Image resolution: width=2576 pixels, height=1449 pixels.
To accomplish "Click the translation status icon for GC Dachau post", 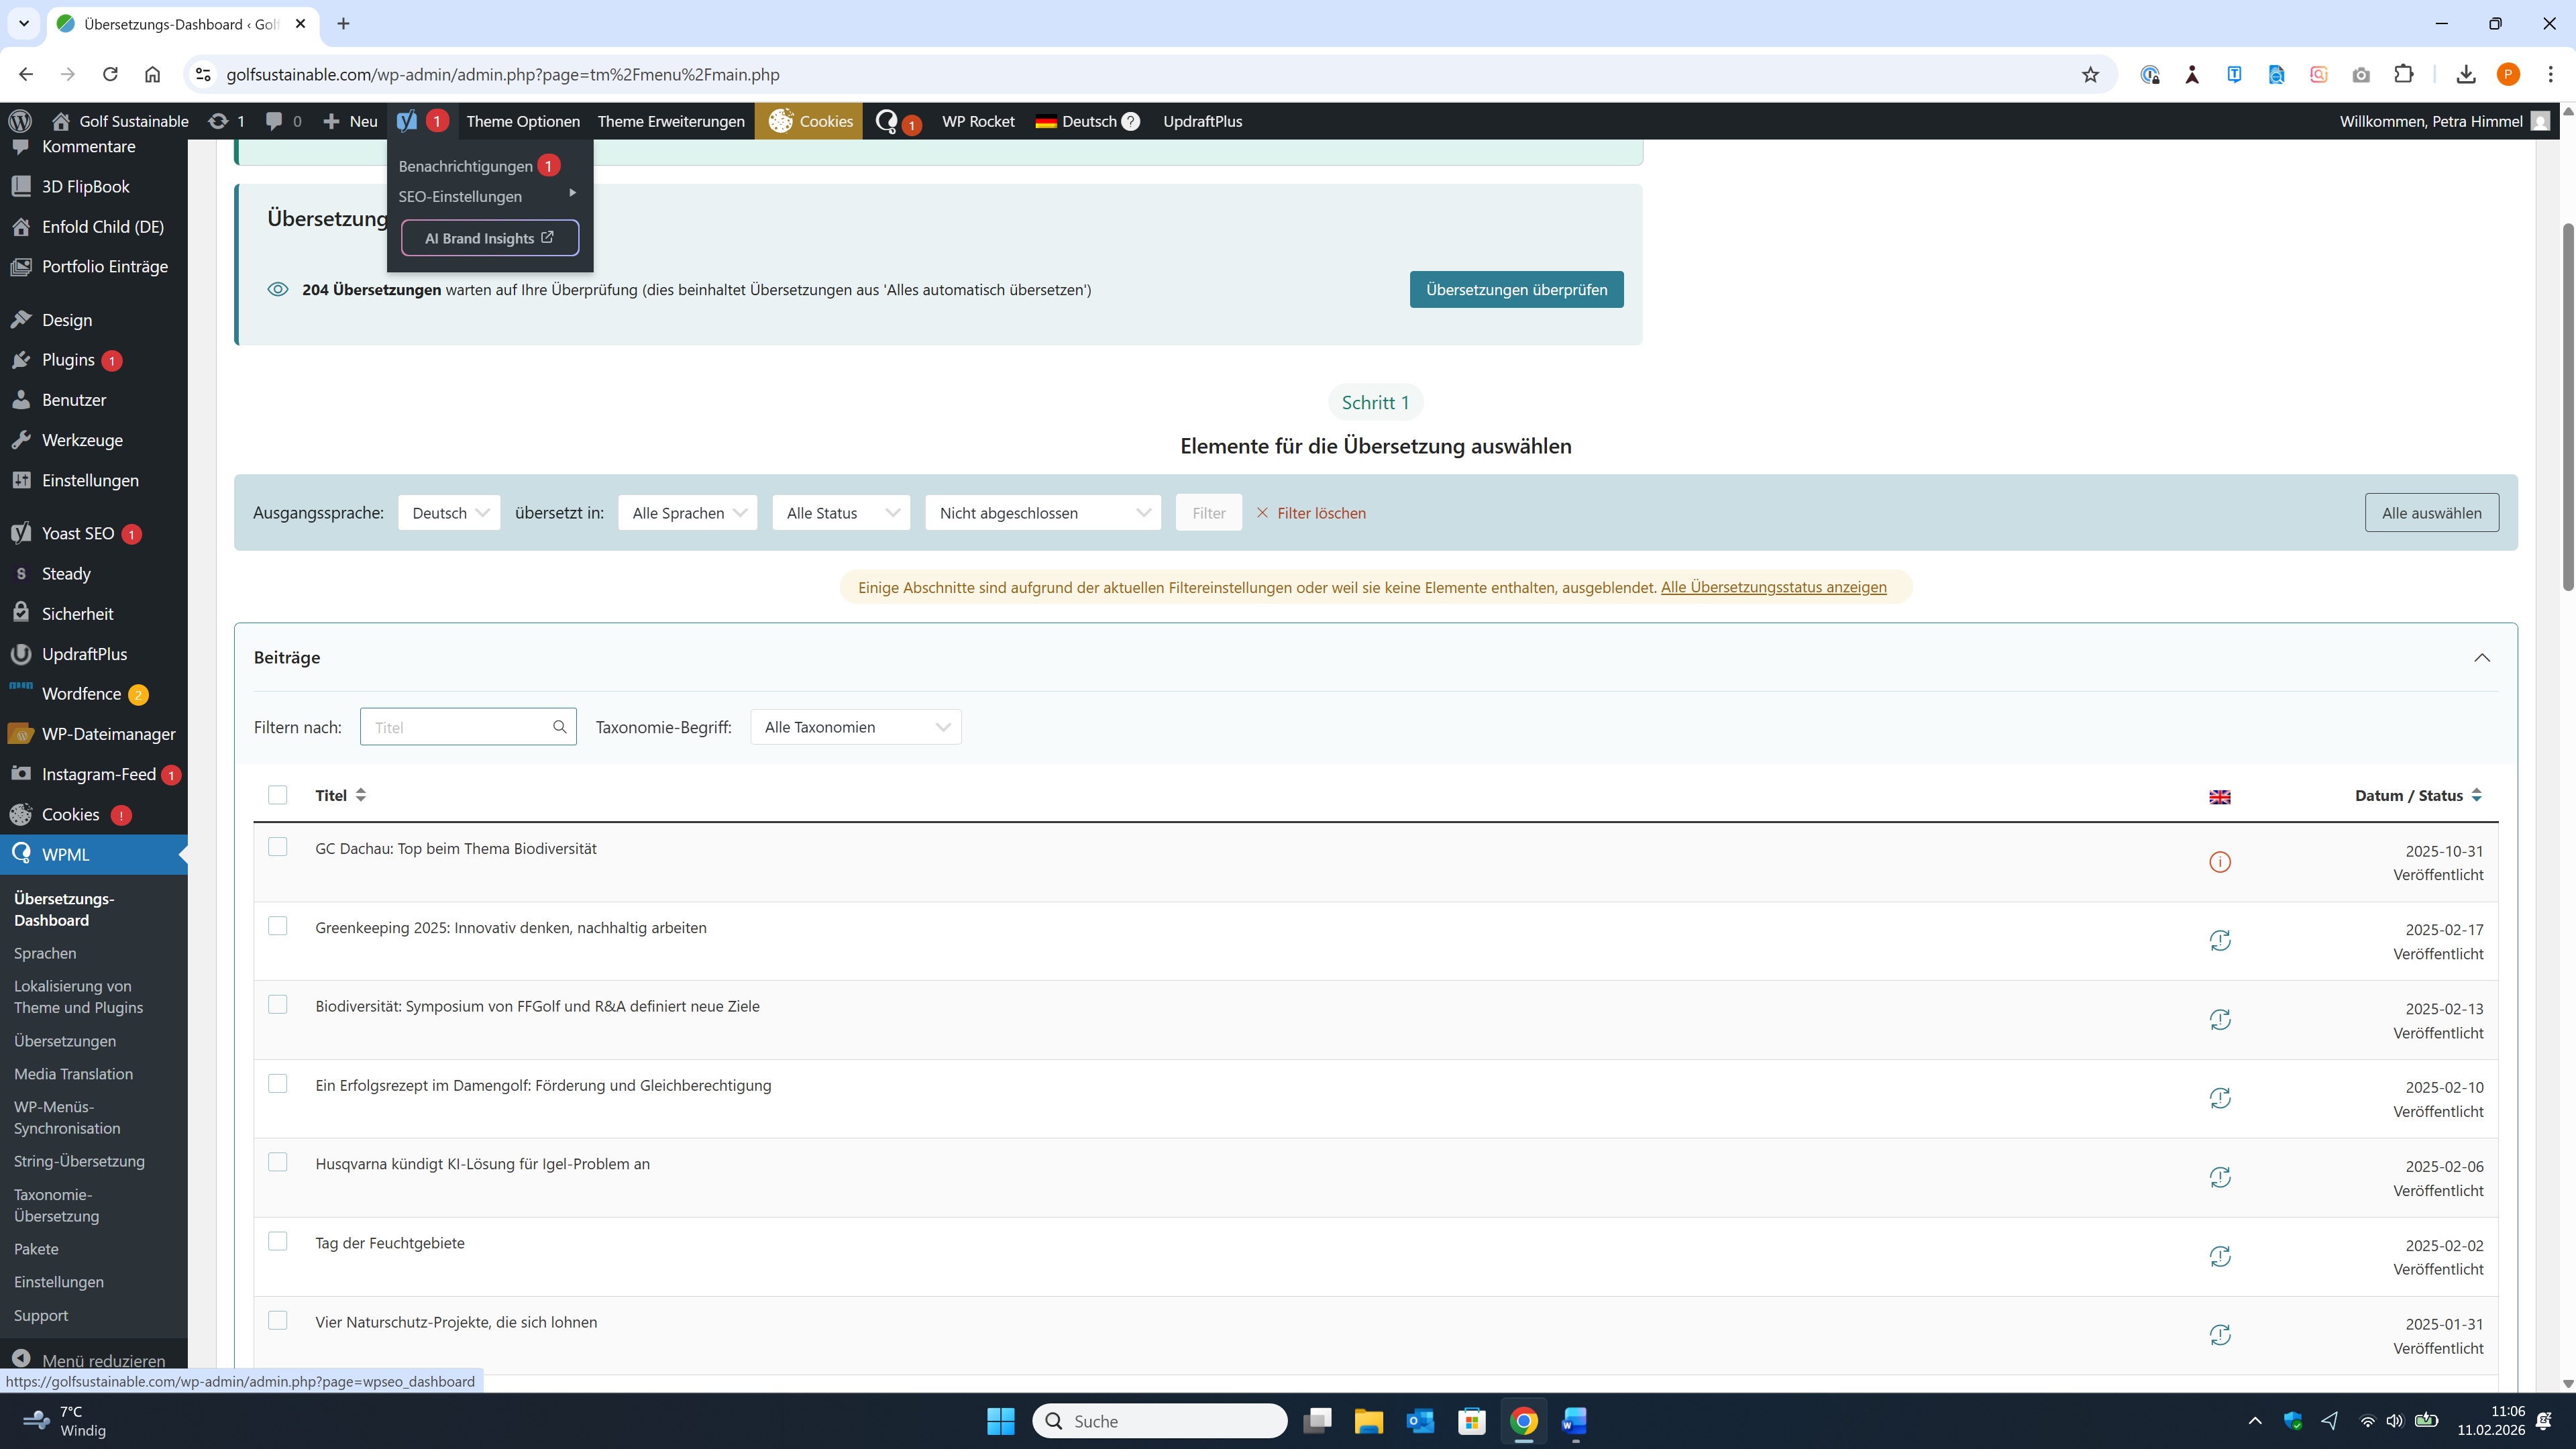I will (x=2219, y=862).
